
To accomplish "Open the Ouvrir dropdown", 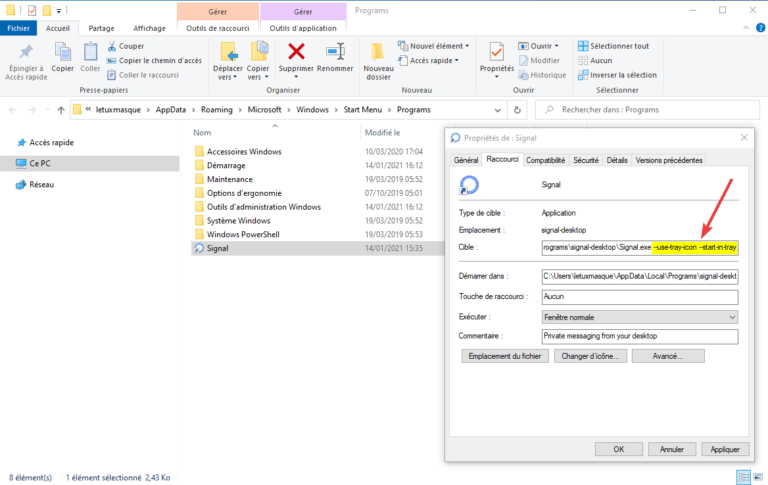I will (x=539, y=46).
